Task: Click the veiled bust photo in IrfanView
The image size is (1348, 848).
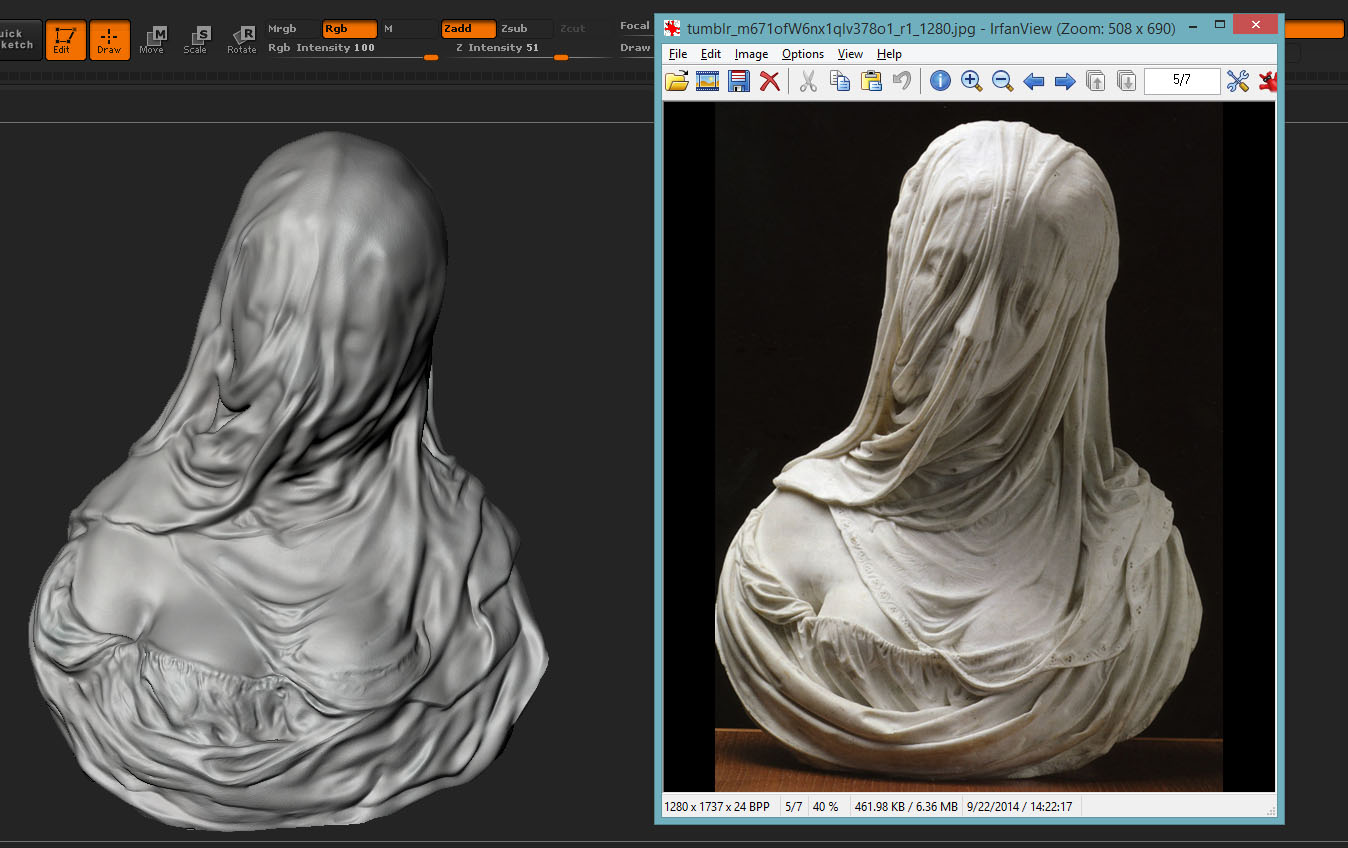Action: pos(969,447)
